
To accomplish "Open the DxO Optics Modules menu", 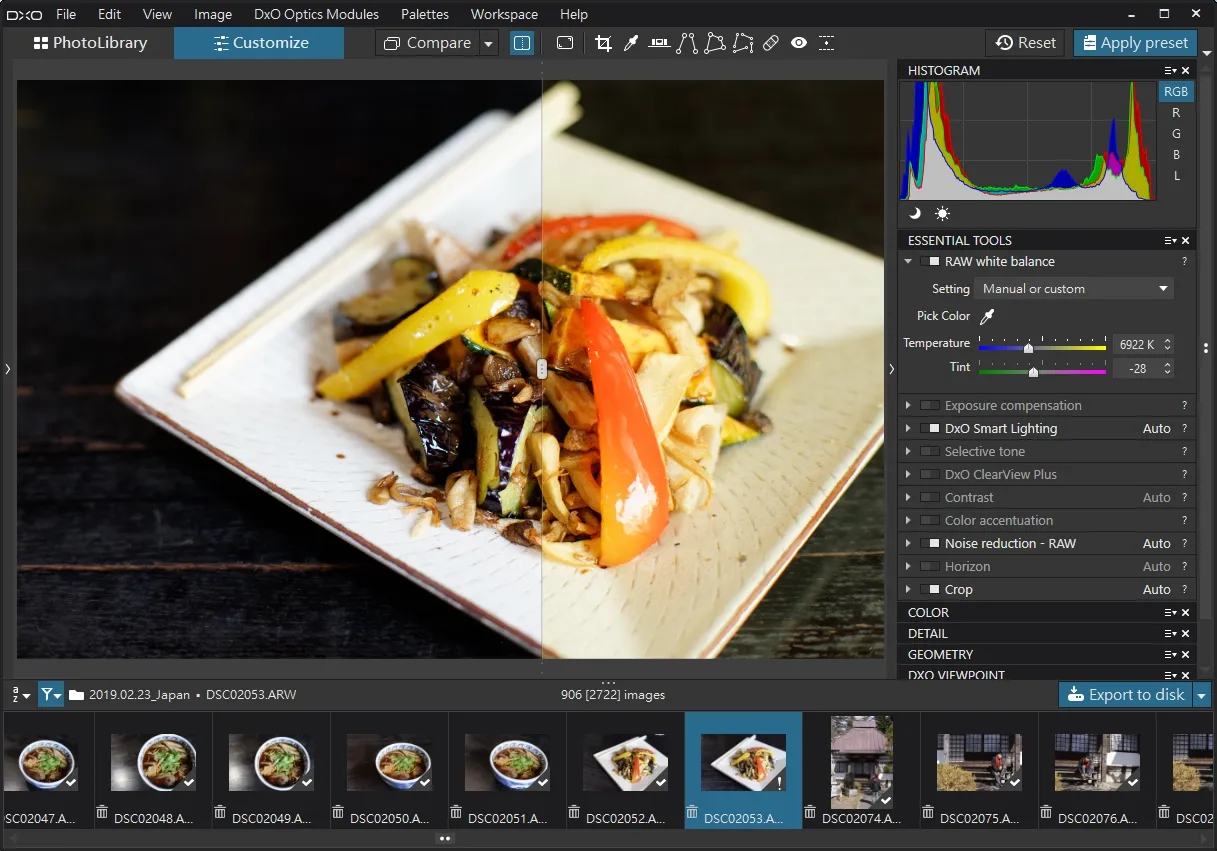I will pyautogui.click(x=317, y=14).
